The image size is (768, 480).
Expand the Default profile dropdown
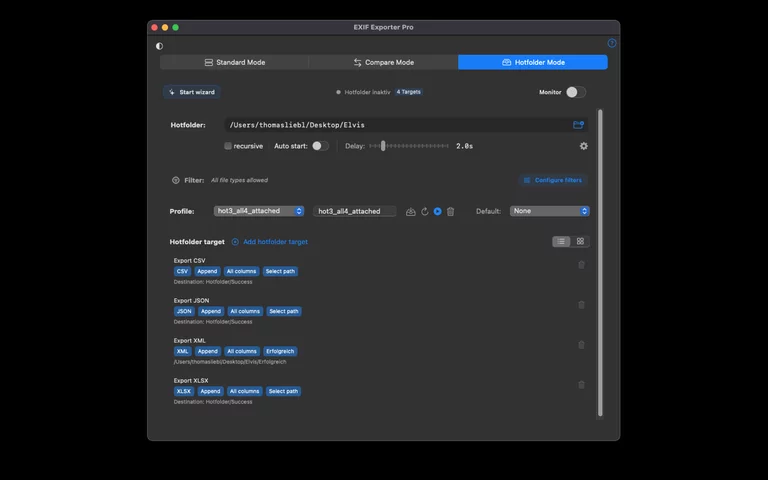click(549, 211)
